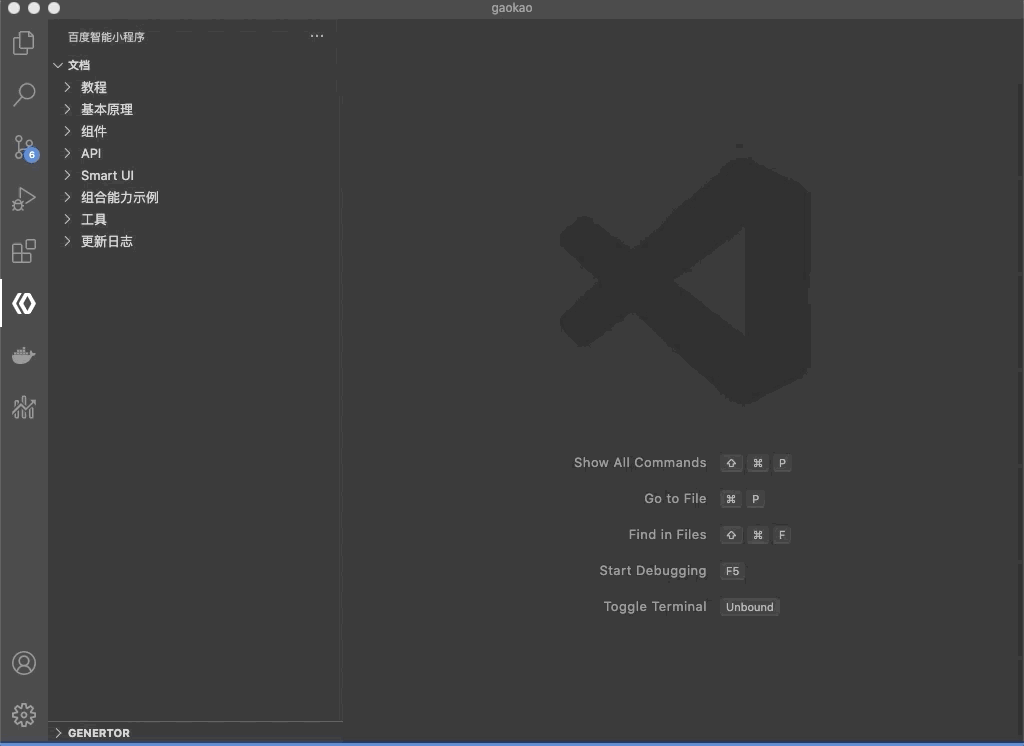The width and height of the screenshot is (1024, 746).
Task: Click the F5 key badge
Action: 732,571
